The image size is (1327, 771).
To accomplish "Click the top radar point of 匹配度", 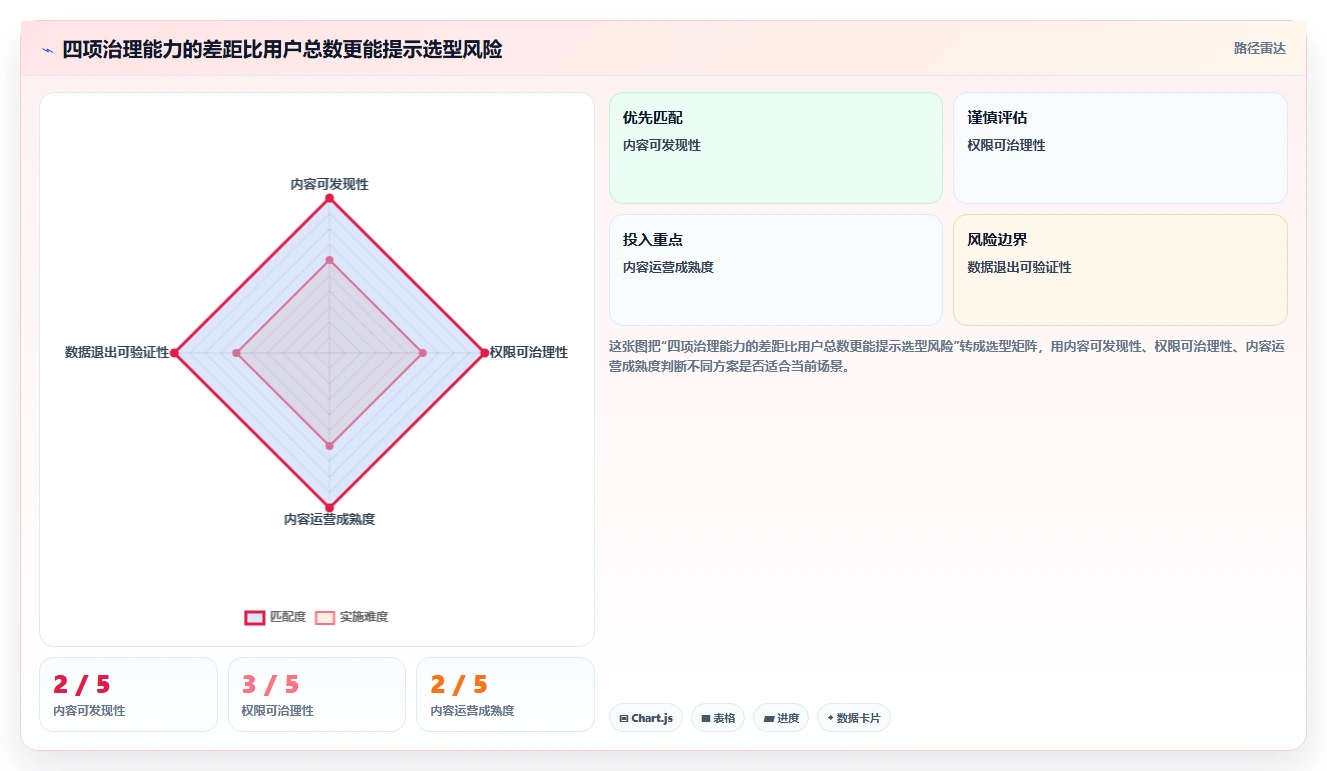I will 329,198.
